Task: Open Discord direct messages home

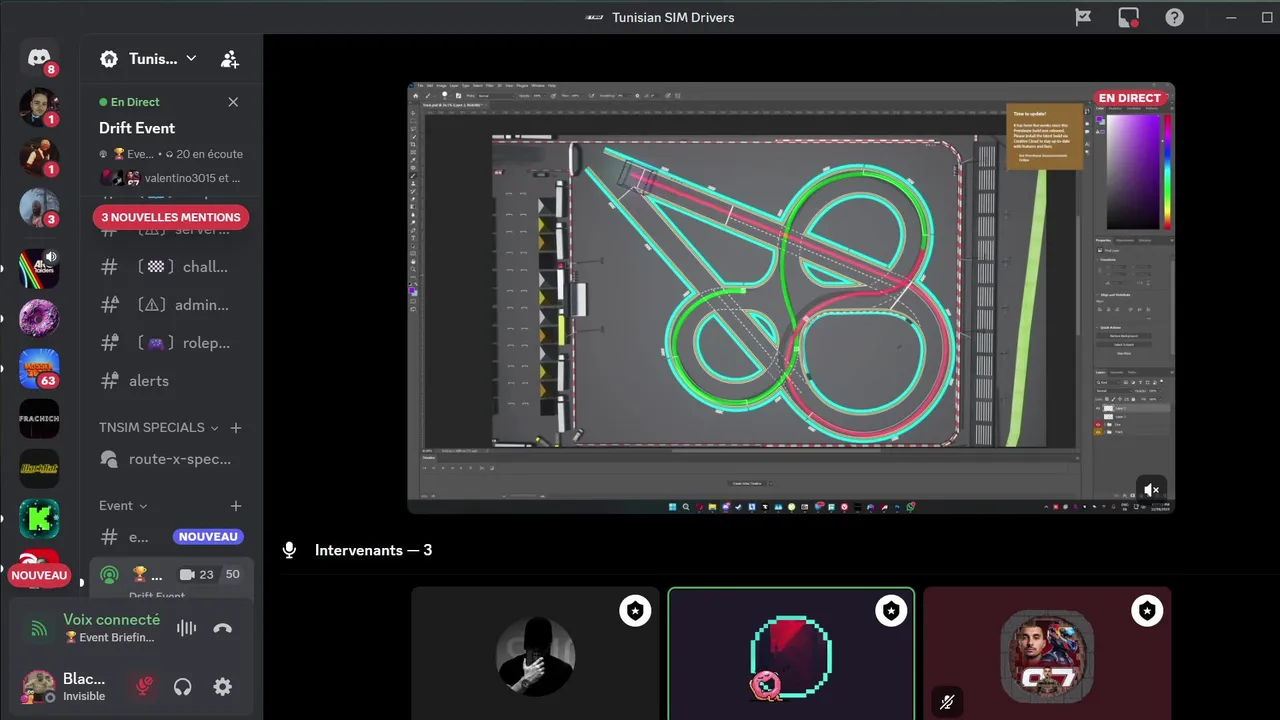Action: tap(39, 58)
